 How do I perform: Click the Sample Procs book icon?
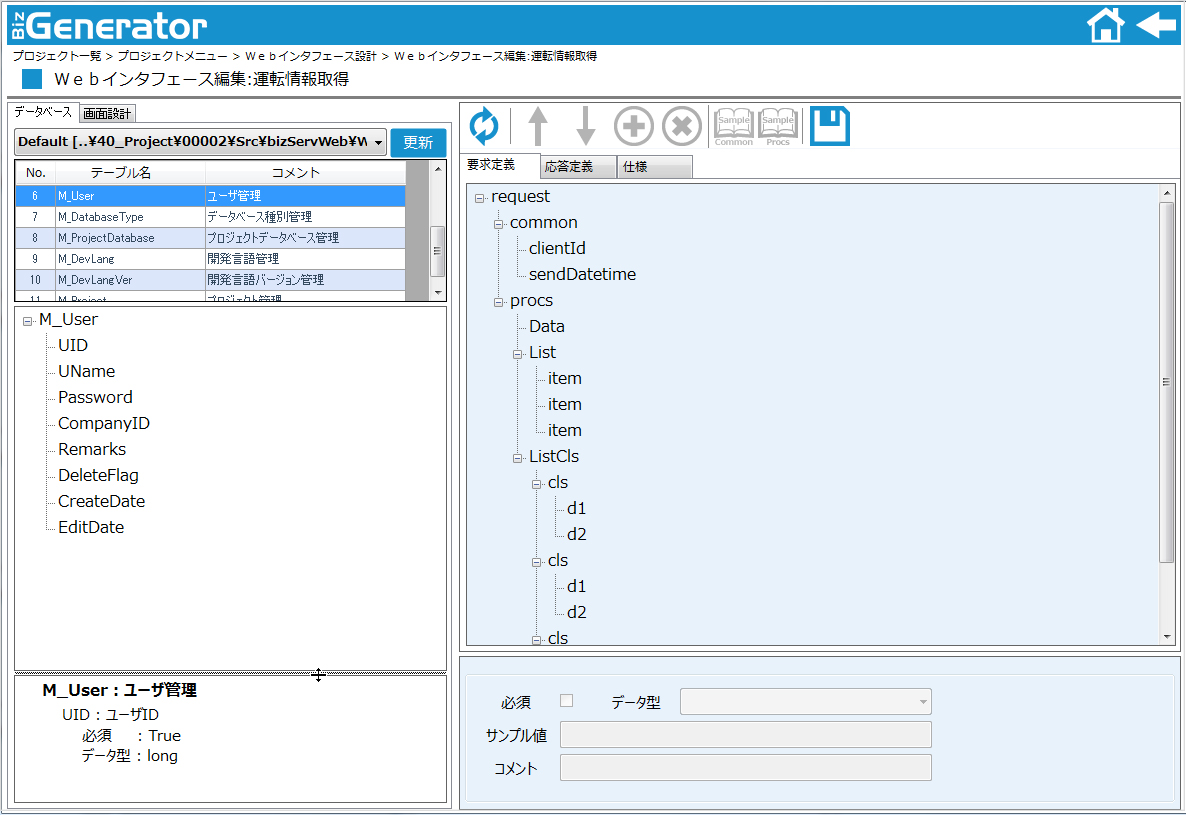click(x=778, y=126)
